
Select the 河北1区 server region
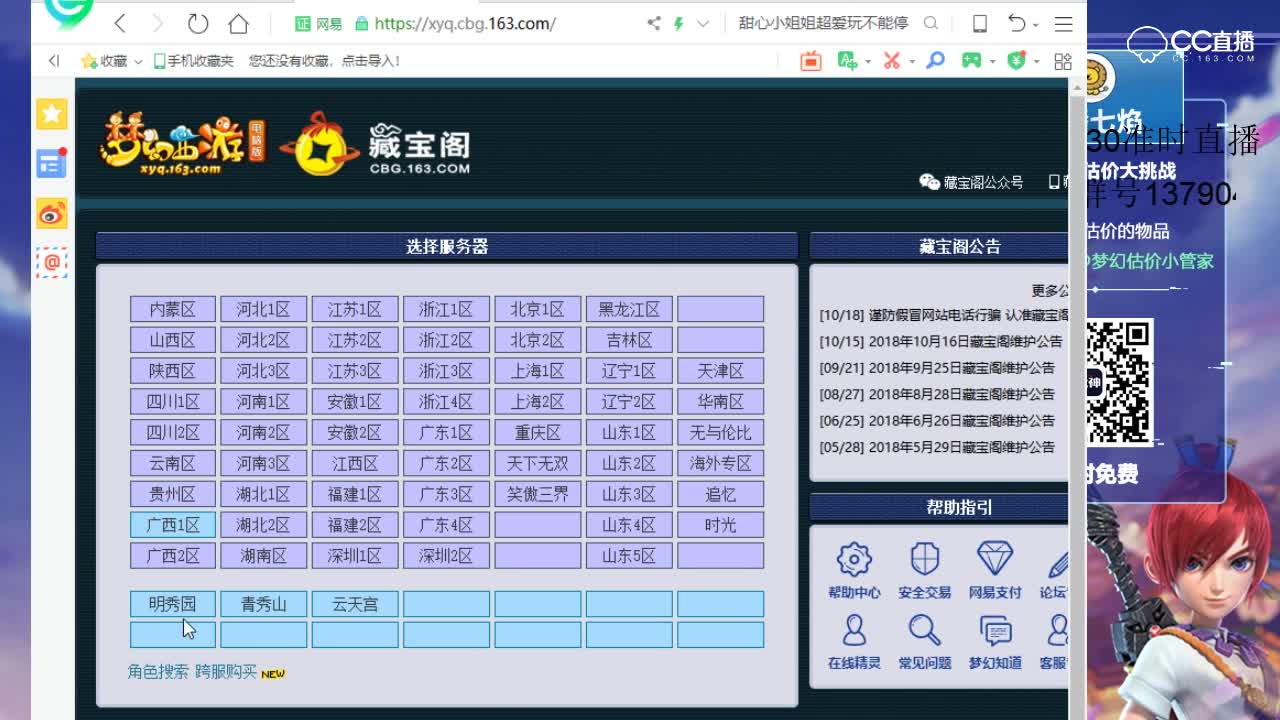pos(264,310)
